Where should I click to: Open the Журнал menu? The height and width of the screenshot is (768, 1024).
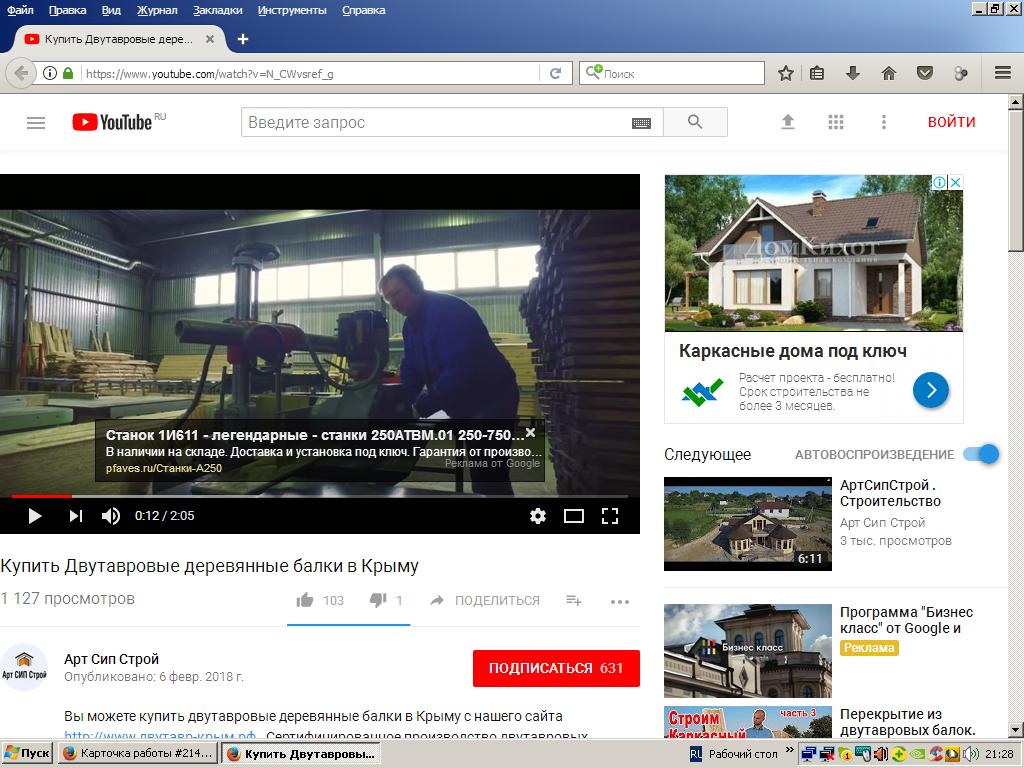157,10
